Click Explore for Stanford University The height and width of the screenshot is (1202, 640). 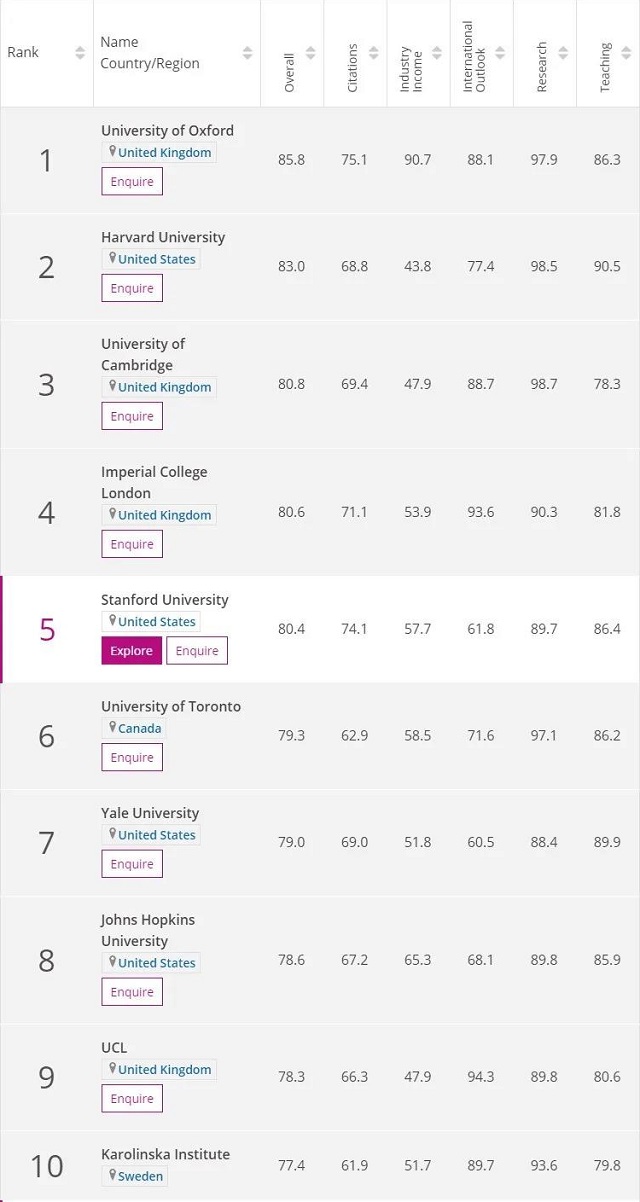(x=131, y=650)
